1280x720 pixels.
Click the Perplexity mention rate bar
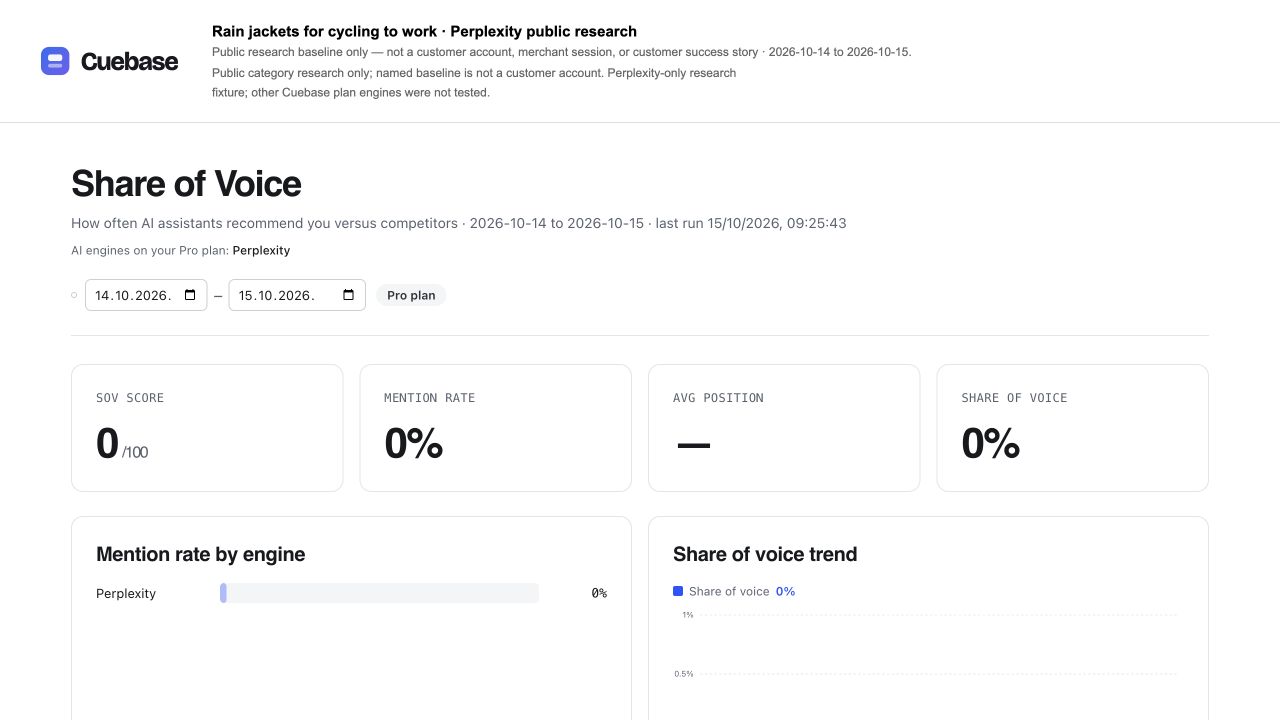point(379,593)
